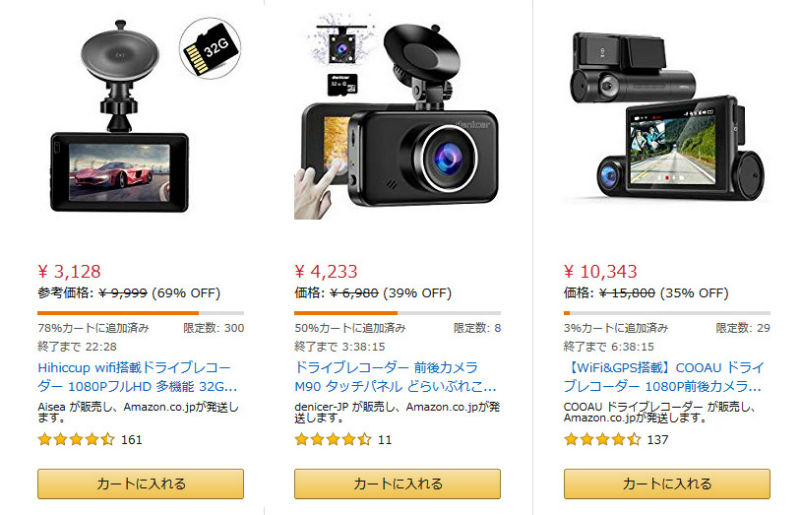Open the 【WiFi&GPS搭載】COOAU product link
This screenshot has width=800, height=515.
664,377
